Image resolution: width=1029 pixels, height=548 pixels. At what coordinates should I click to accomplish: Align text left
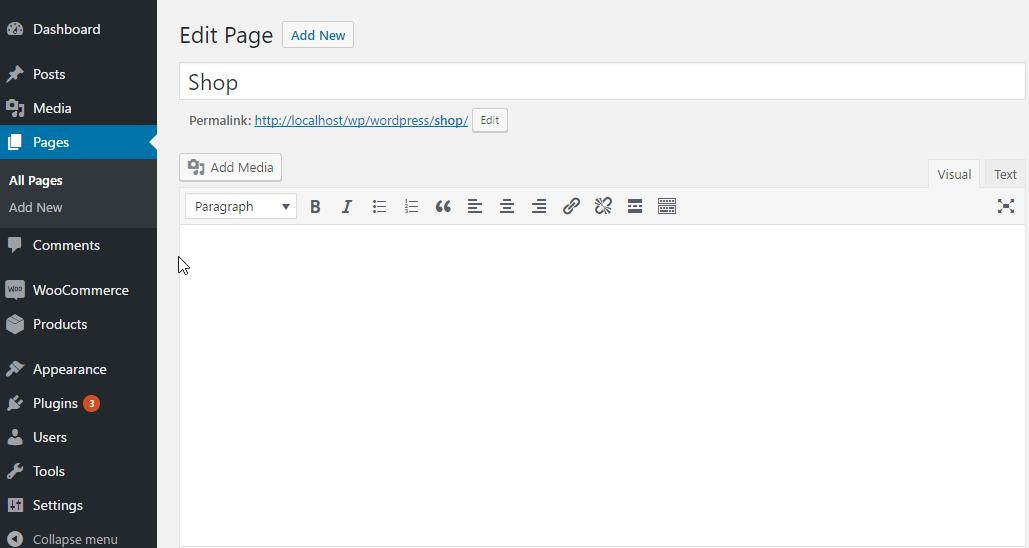click(x=474, y=207)
